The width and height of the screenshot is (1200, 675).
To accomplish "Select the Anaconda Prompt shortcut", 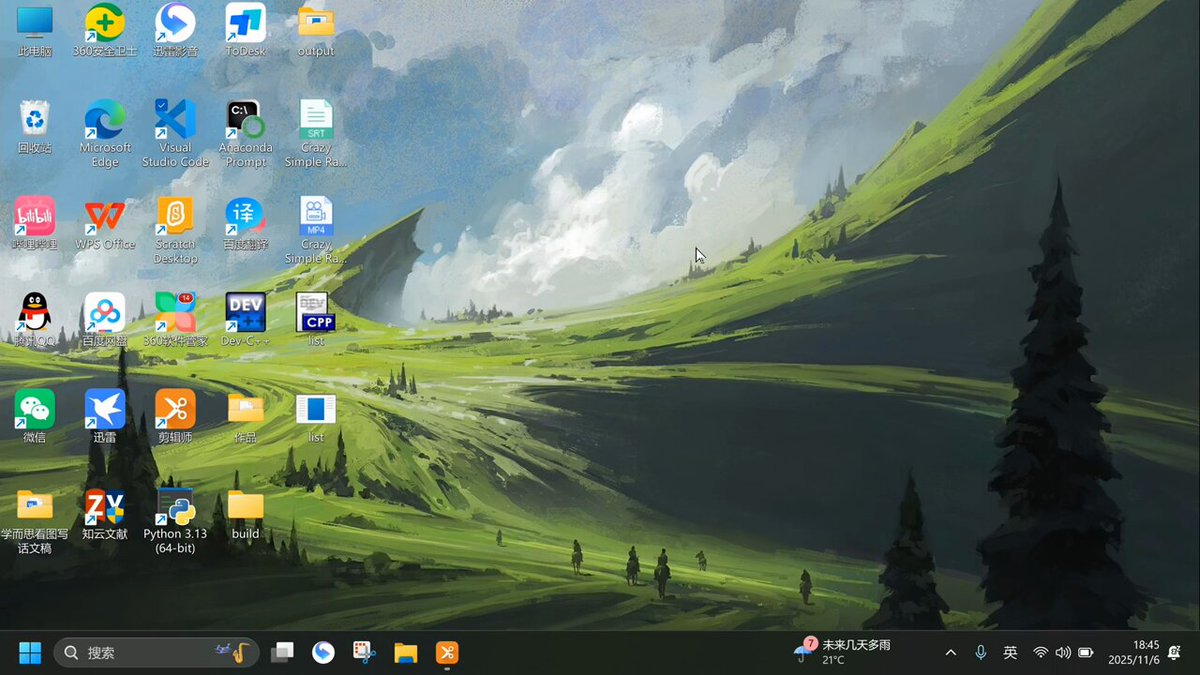I will pos(246,133).
